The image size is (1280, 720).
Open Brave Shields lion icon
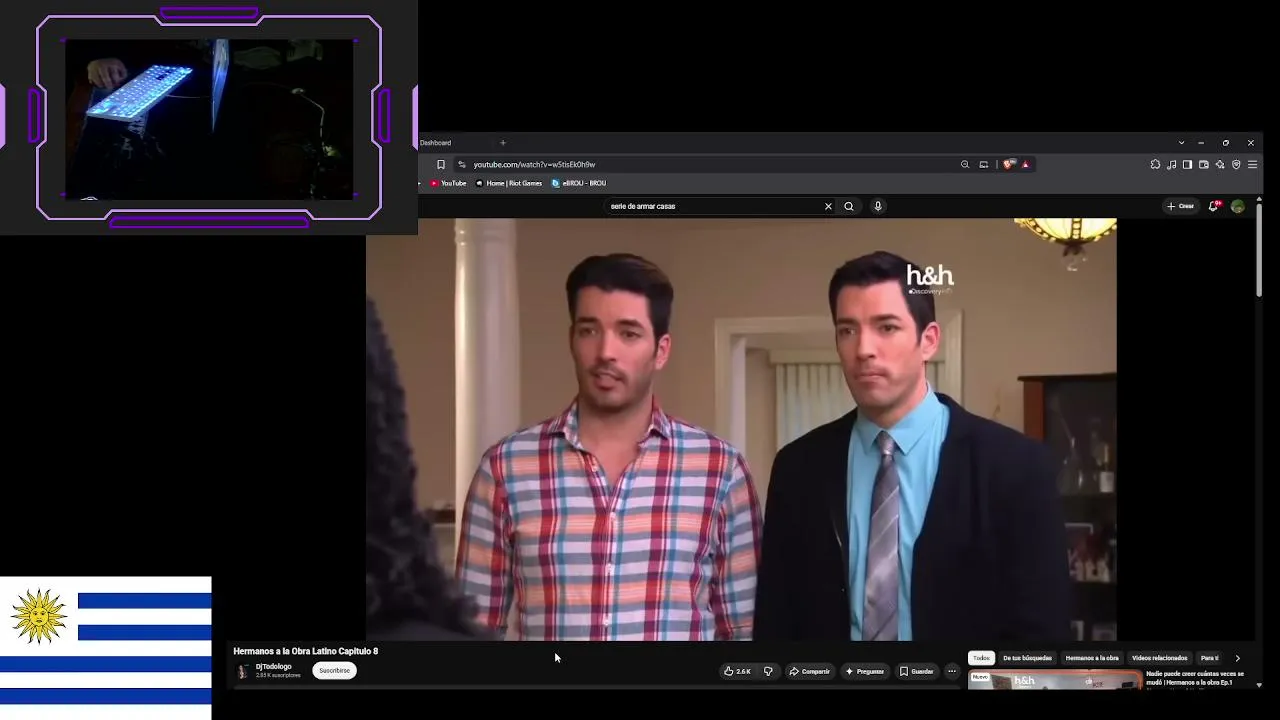point(1009,164)
